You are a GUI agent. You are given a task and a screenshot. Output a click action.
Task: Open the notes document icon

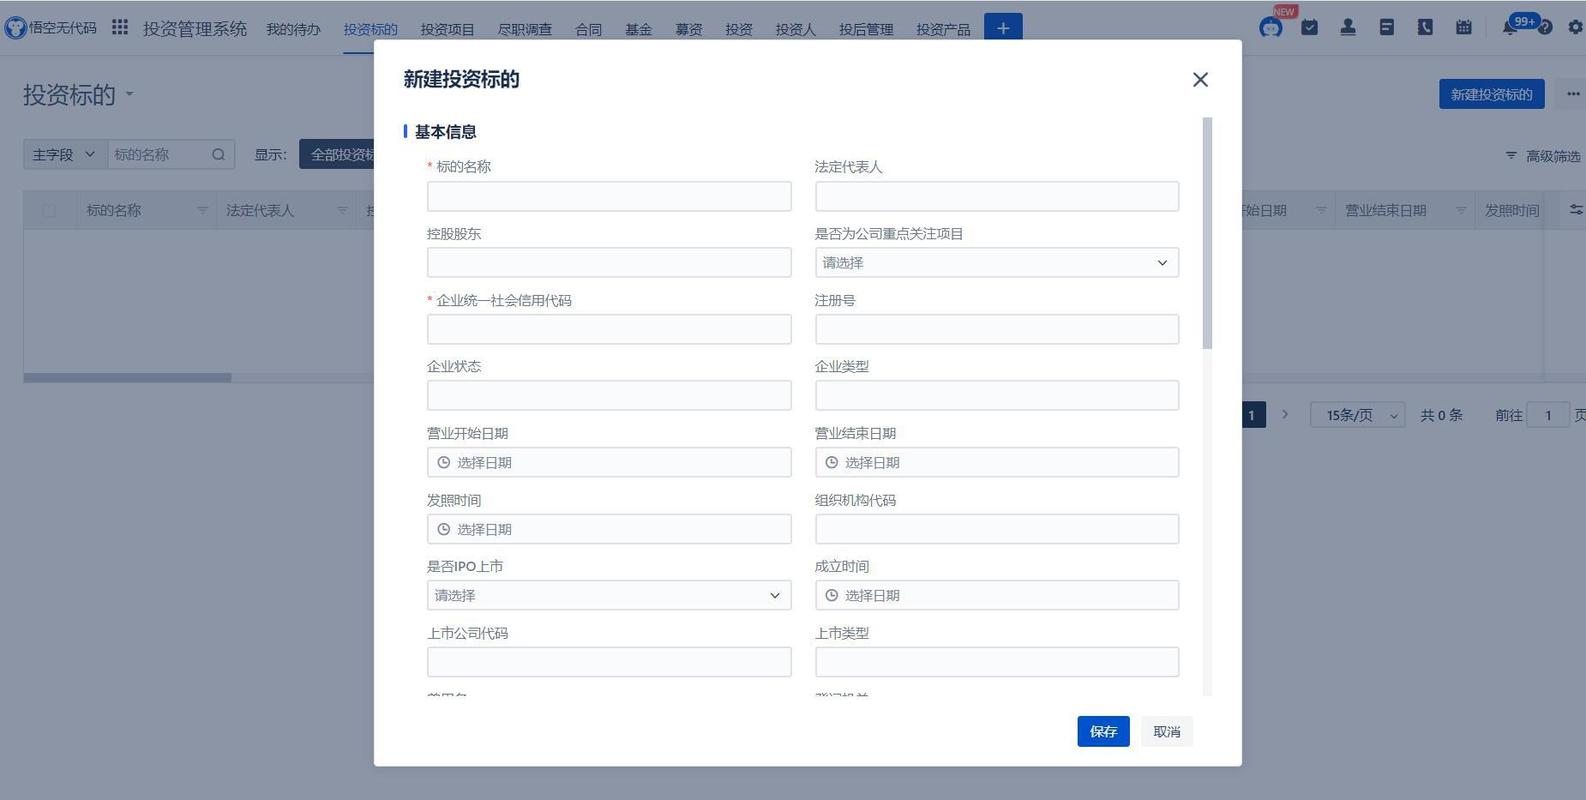[x=1386, y=28]
